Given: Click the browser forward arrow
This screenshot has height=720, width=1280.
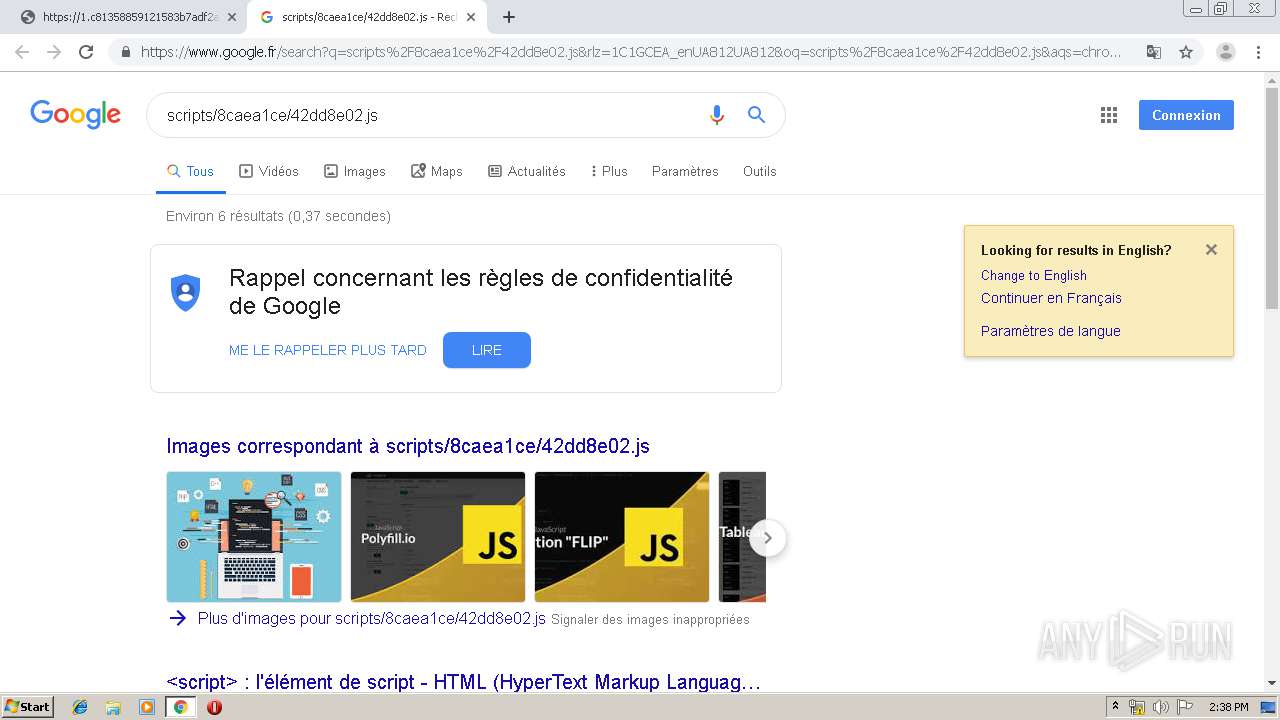Looking at the screenshot, I should click(54, 52).
